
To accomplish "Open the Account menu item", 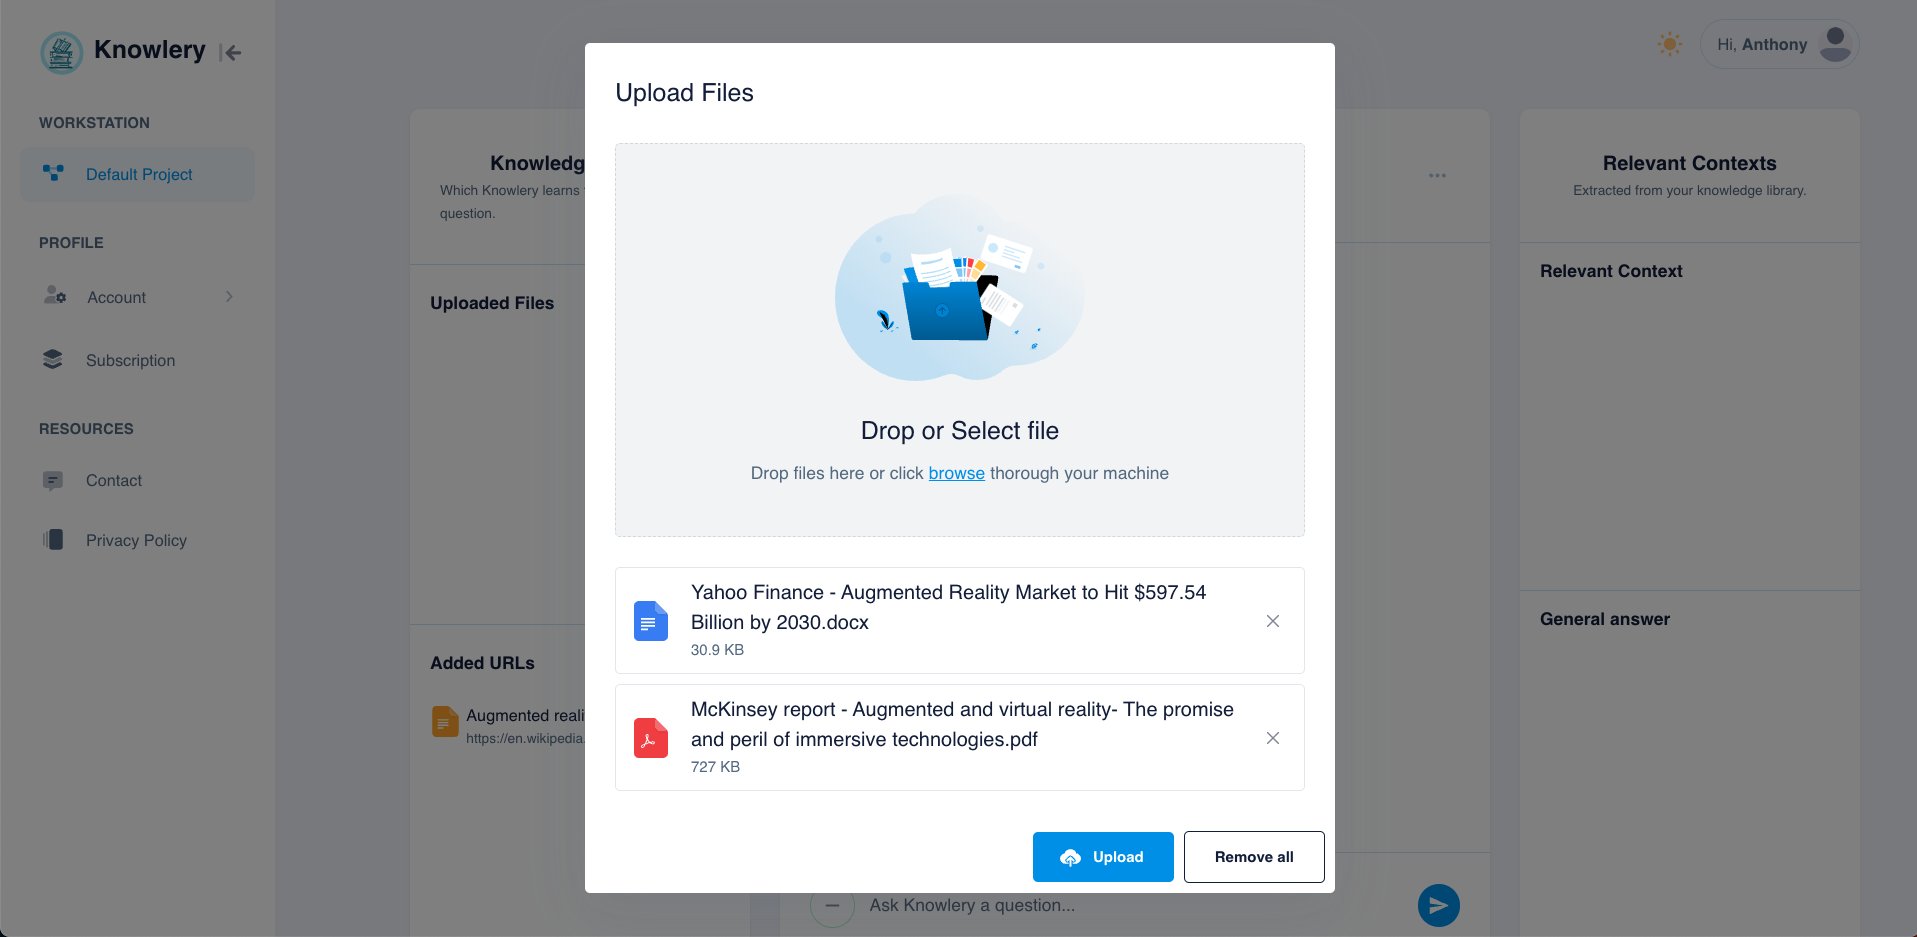I will click(137, 297).
